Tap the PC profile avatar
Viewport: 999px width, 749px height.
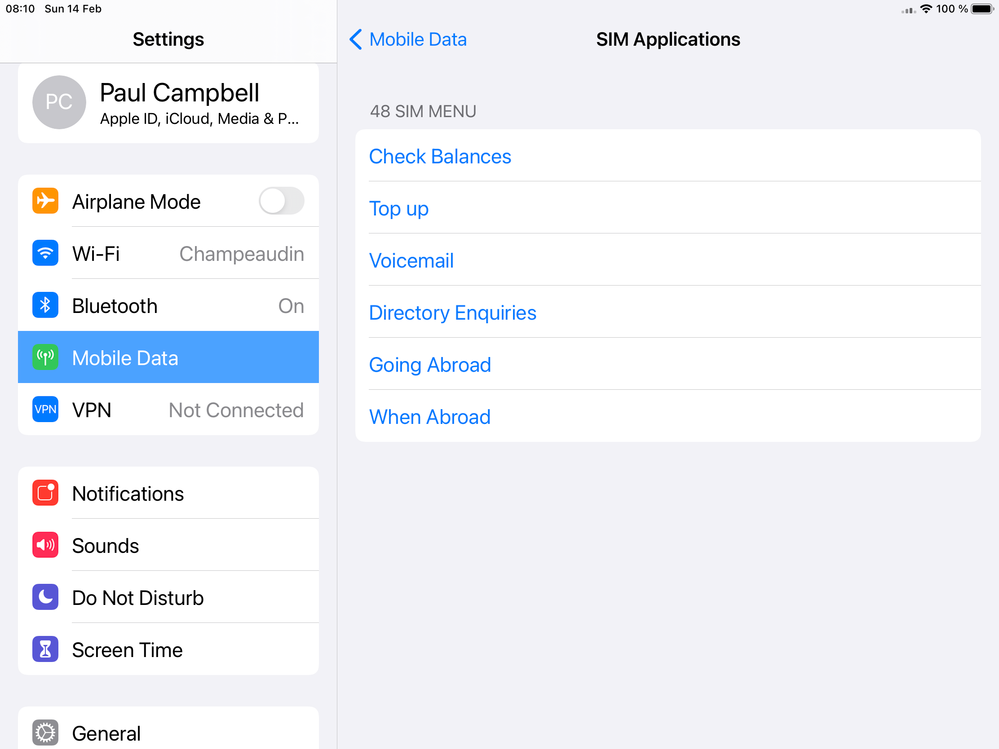point(59,103)
